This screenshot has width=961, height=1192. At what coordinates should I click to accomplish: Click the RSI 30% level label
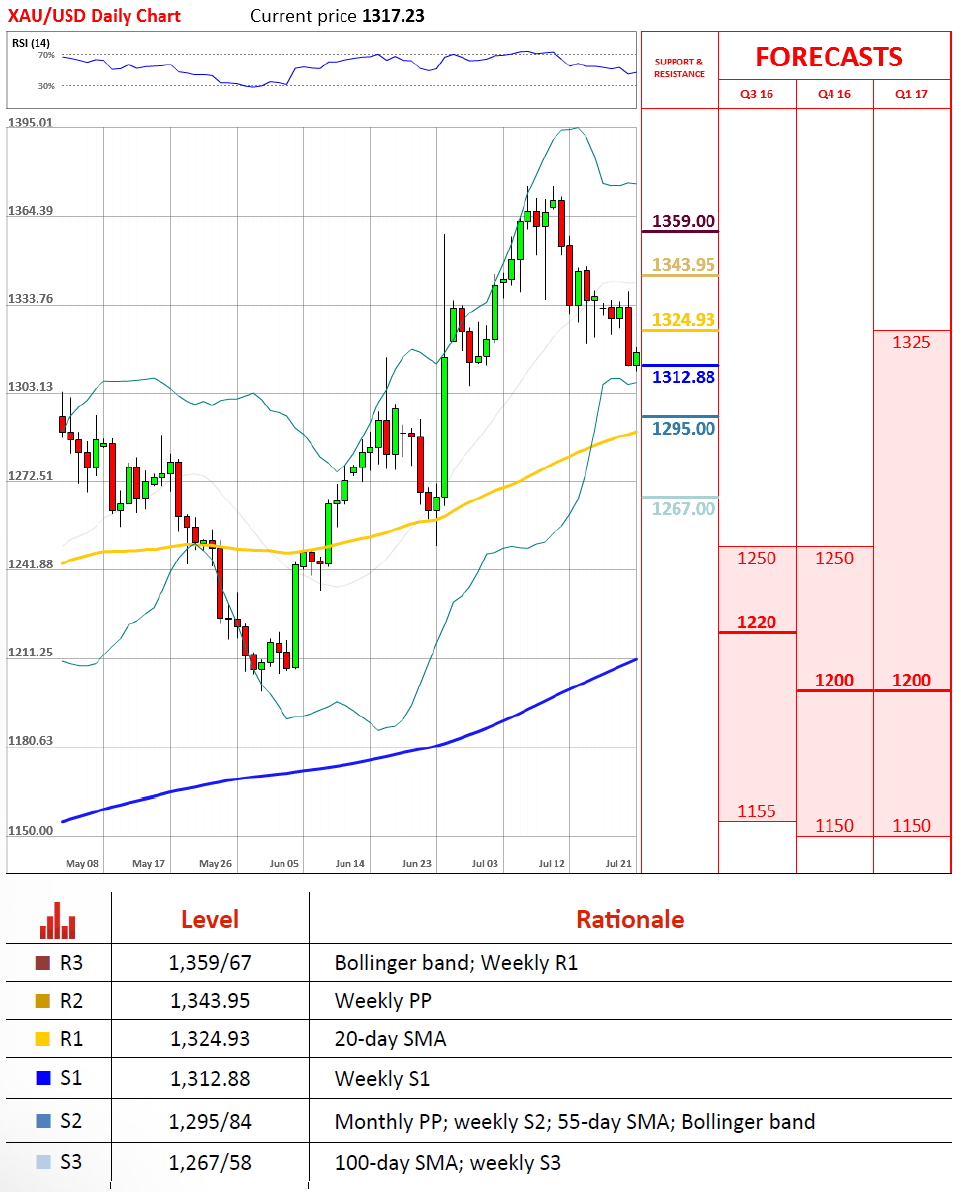[x=46, y=86]
